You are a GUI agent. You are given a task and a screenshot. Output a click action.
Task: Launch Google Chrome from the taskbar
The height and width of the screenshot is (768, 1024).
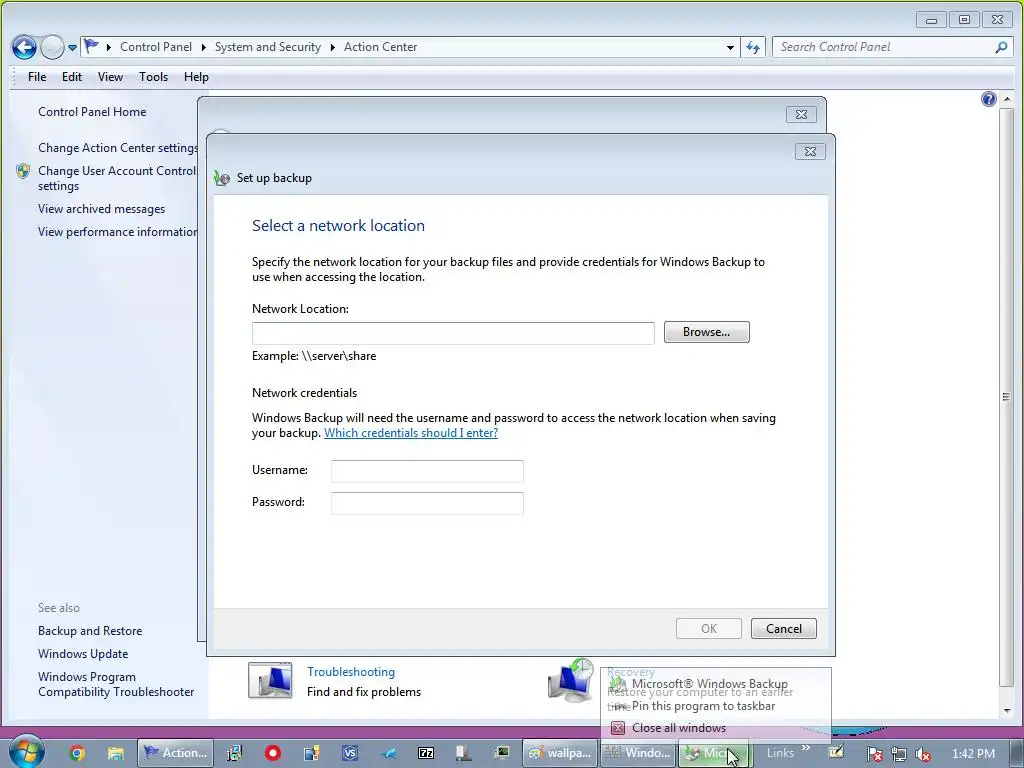[77, 754]
